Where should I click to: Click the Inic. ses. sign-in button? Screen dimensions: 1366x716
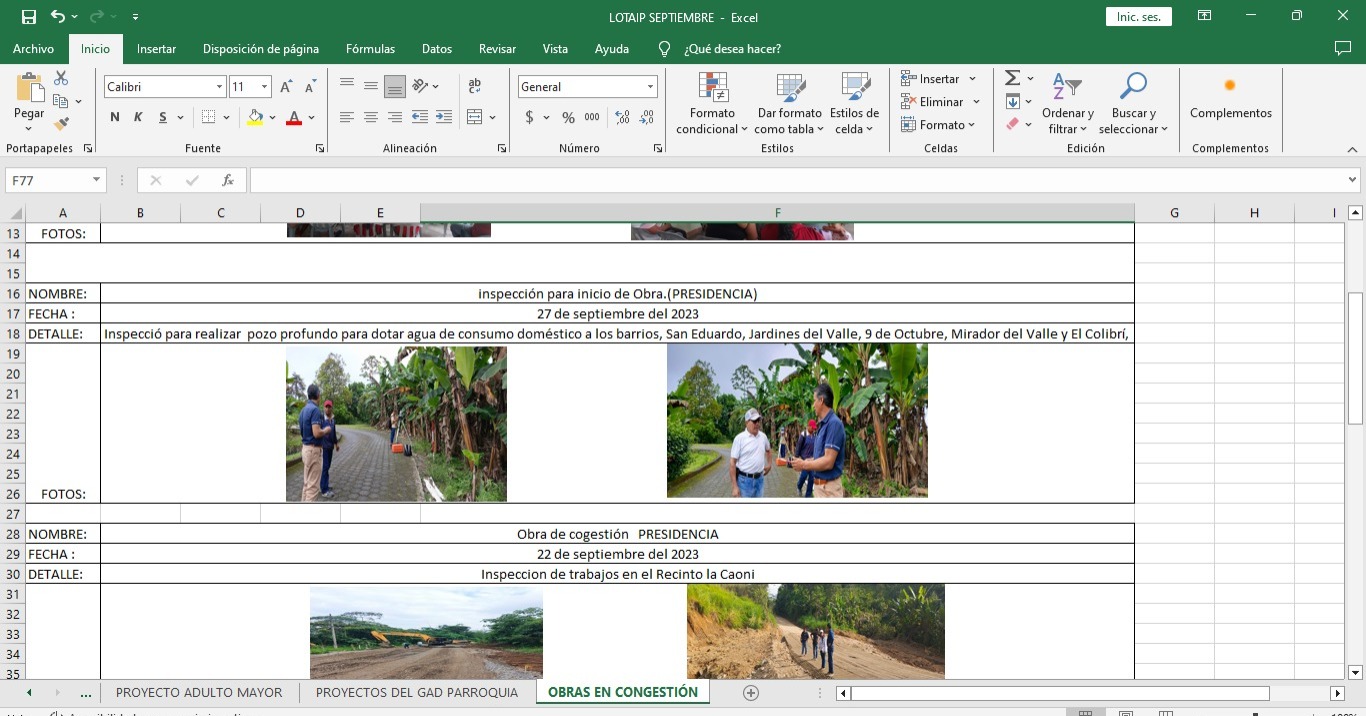click(x=1138, y=17)
